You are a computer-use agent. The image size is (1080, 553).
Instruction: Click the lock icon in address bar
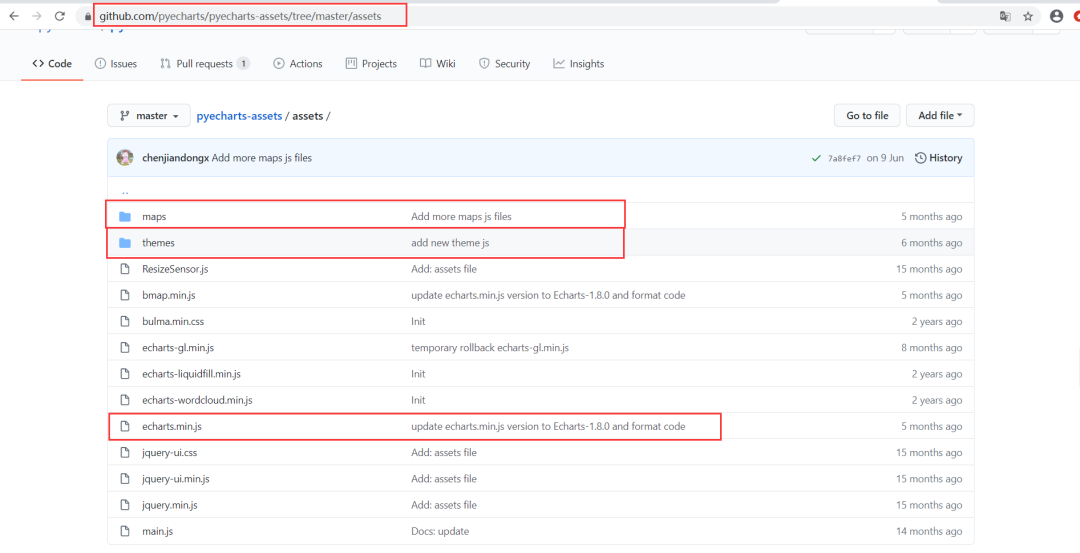[87, 16]
